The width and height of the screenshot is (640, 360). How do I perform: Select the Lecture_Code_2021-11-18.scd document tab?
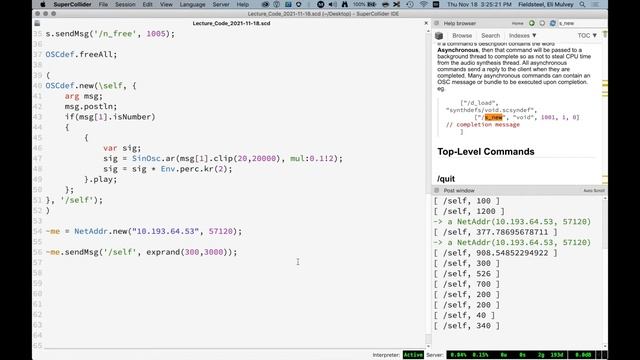(x=231, y=23)
